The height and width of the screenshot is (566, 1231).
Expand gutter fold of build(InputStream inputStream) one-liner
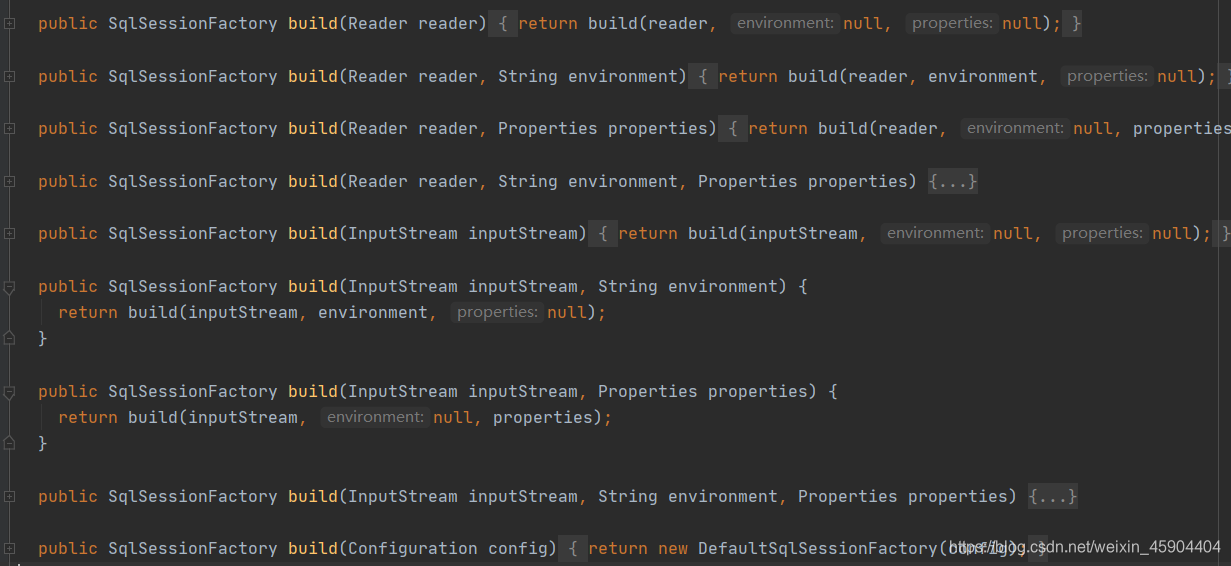click(9, 234)
